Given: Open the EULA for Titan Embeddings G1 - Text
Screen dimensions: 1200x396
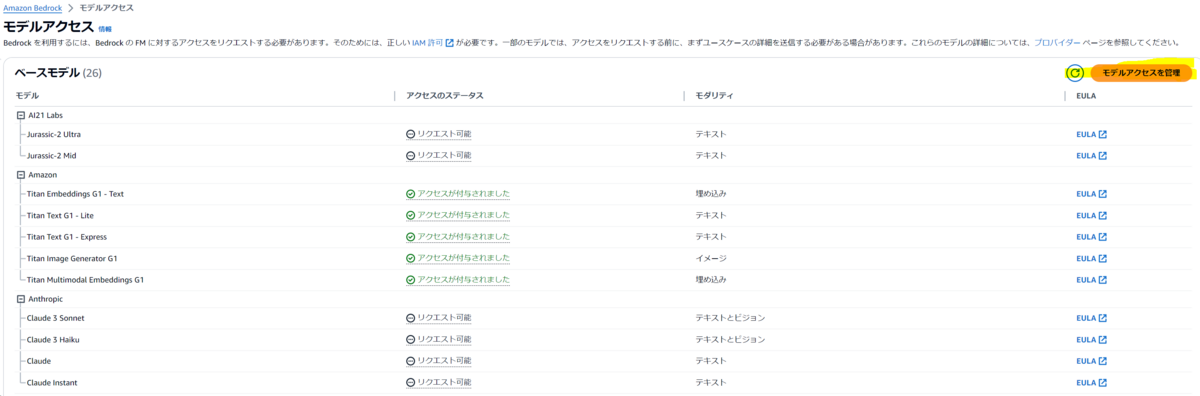Looking at the screenshot, I should (1091, 194).
